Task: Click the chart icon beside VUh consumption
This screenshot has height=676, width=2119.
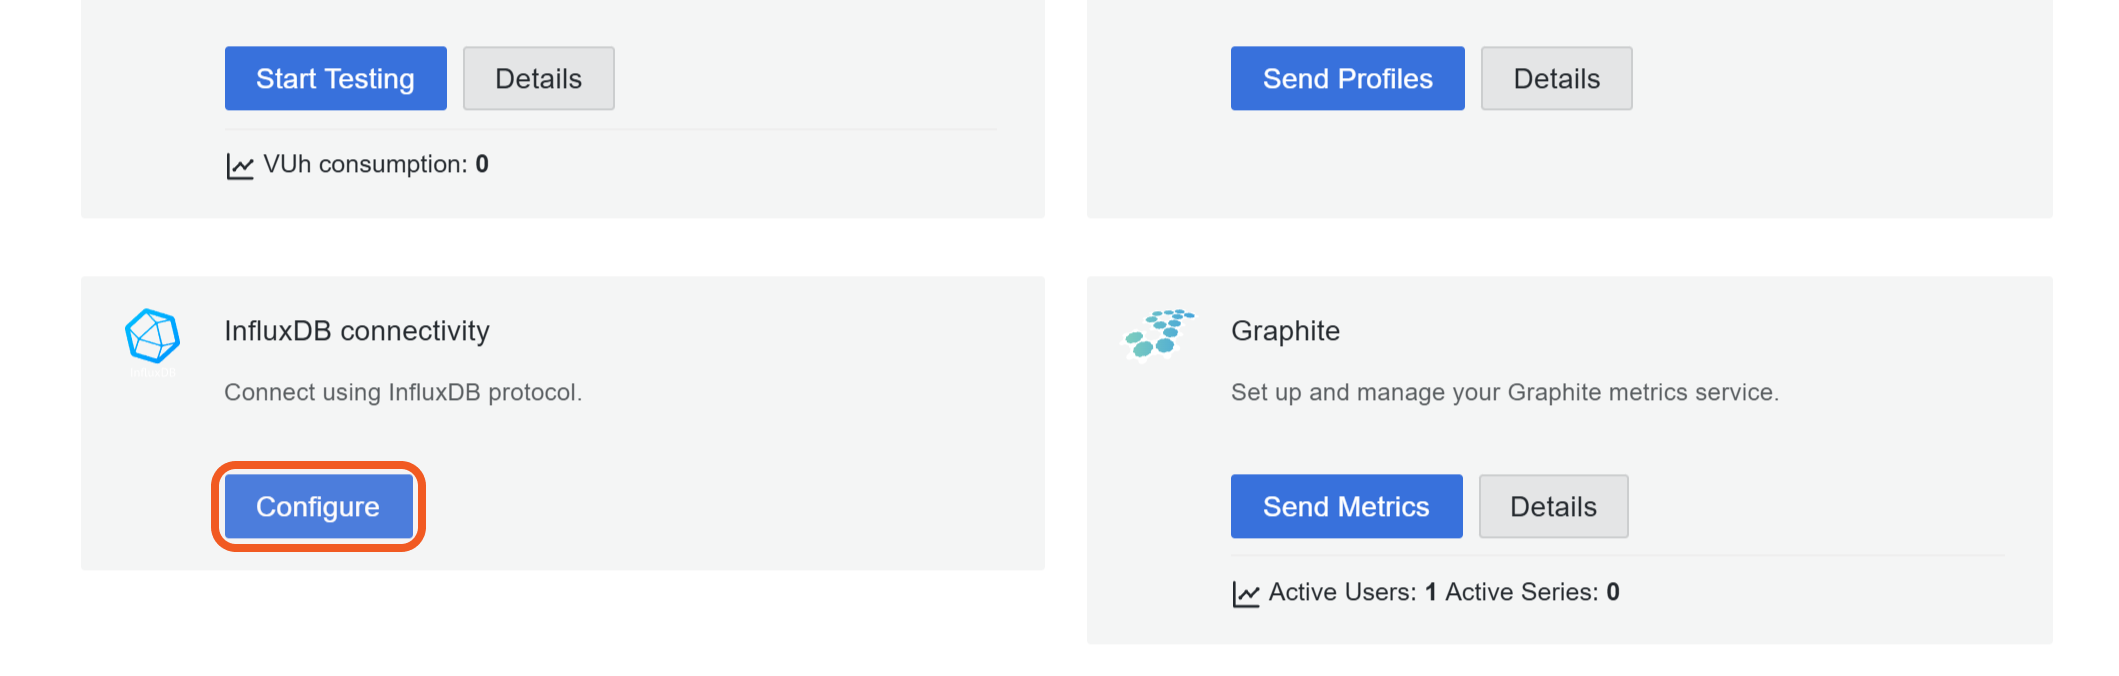Action: (x=240, y=166)
